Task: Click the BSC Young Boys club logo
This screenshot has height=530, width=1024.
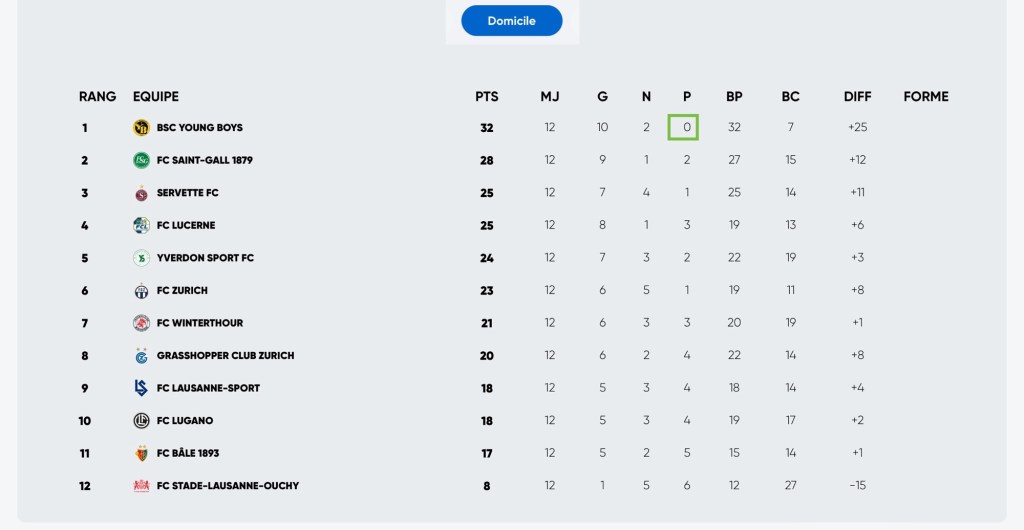Action: tap(141, 128)
